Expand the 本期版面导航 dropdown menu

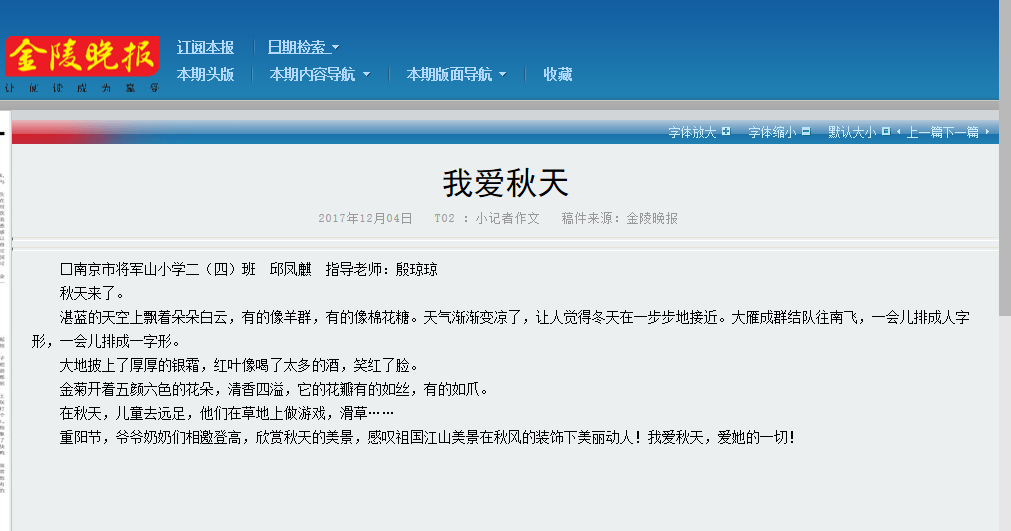point(456,74)
